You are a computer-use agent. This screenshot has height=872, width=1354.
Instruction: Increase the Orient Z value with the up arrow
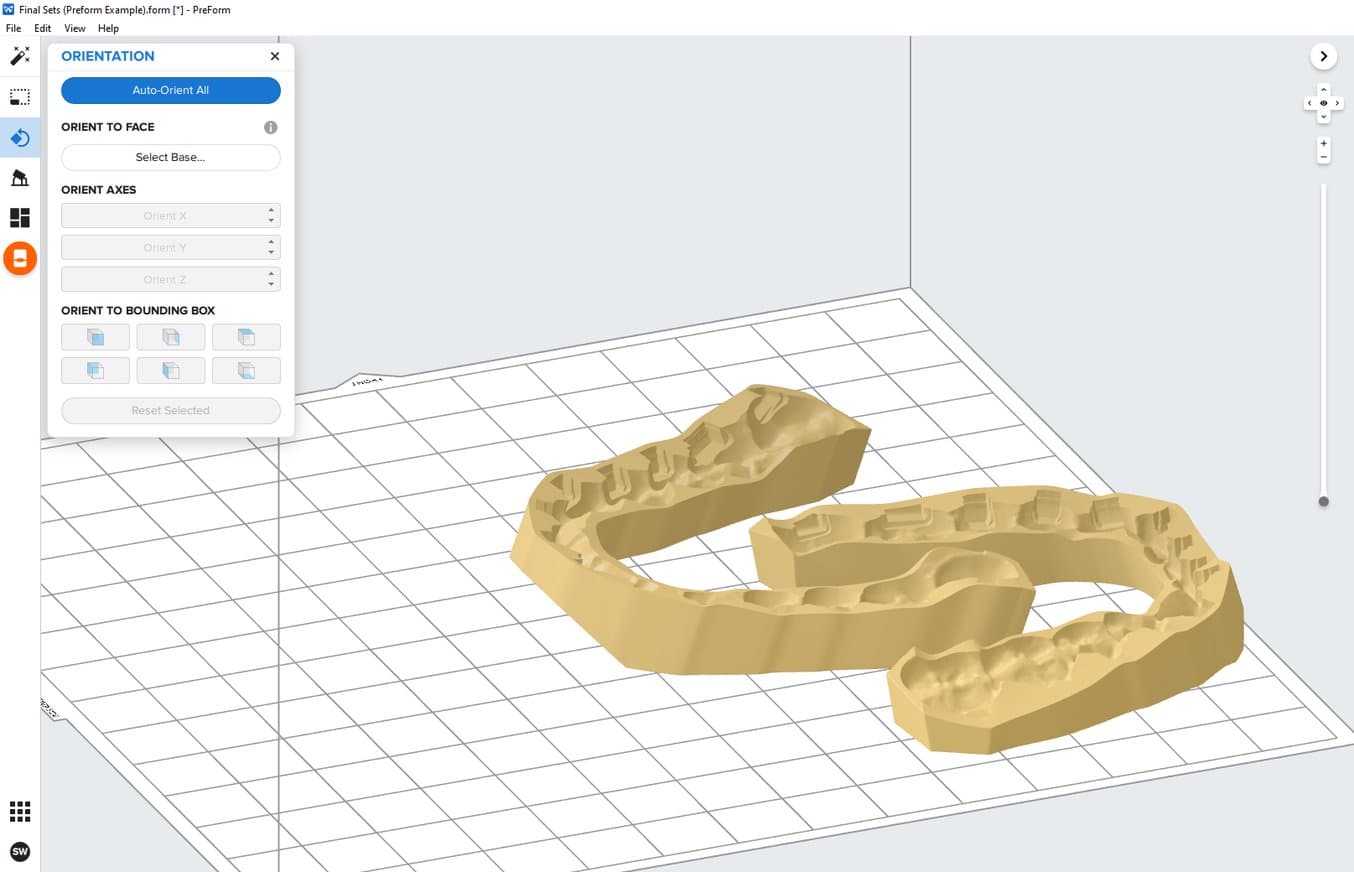272,274
